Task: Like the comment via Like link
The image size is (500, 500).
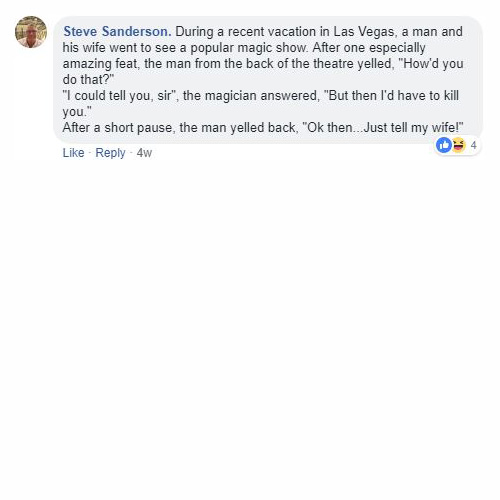Action: (x=73, y=153)
